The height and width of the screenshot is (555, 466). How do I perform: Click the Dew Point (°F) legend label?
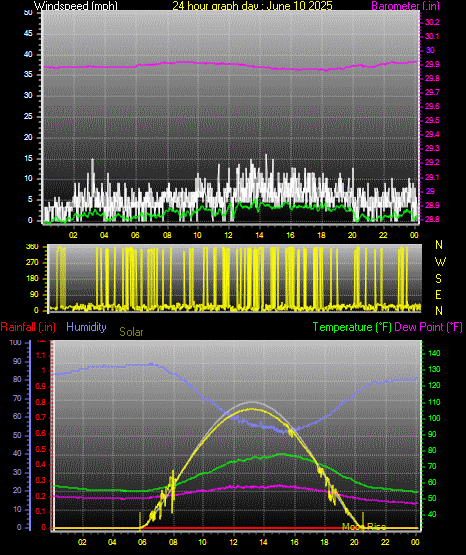428,327
